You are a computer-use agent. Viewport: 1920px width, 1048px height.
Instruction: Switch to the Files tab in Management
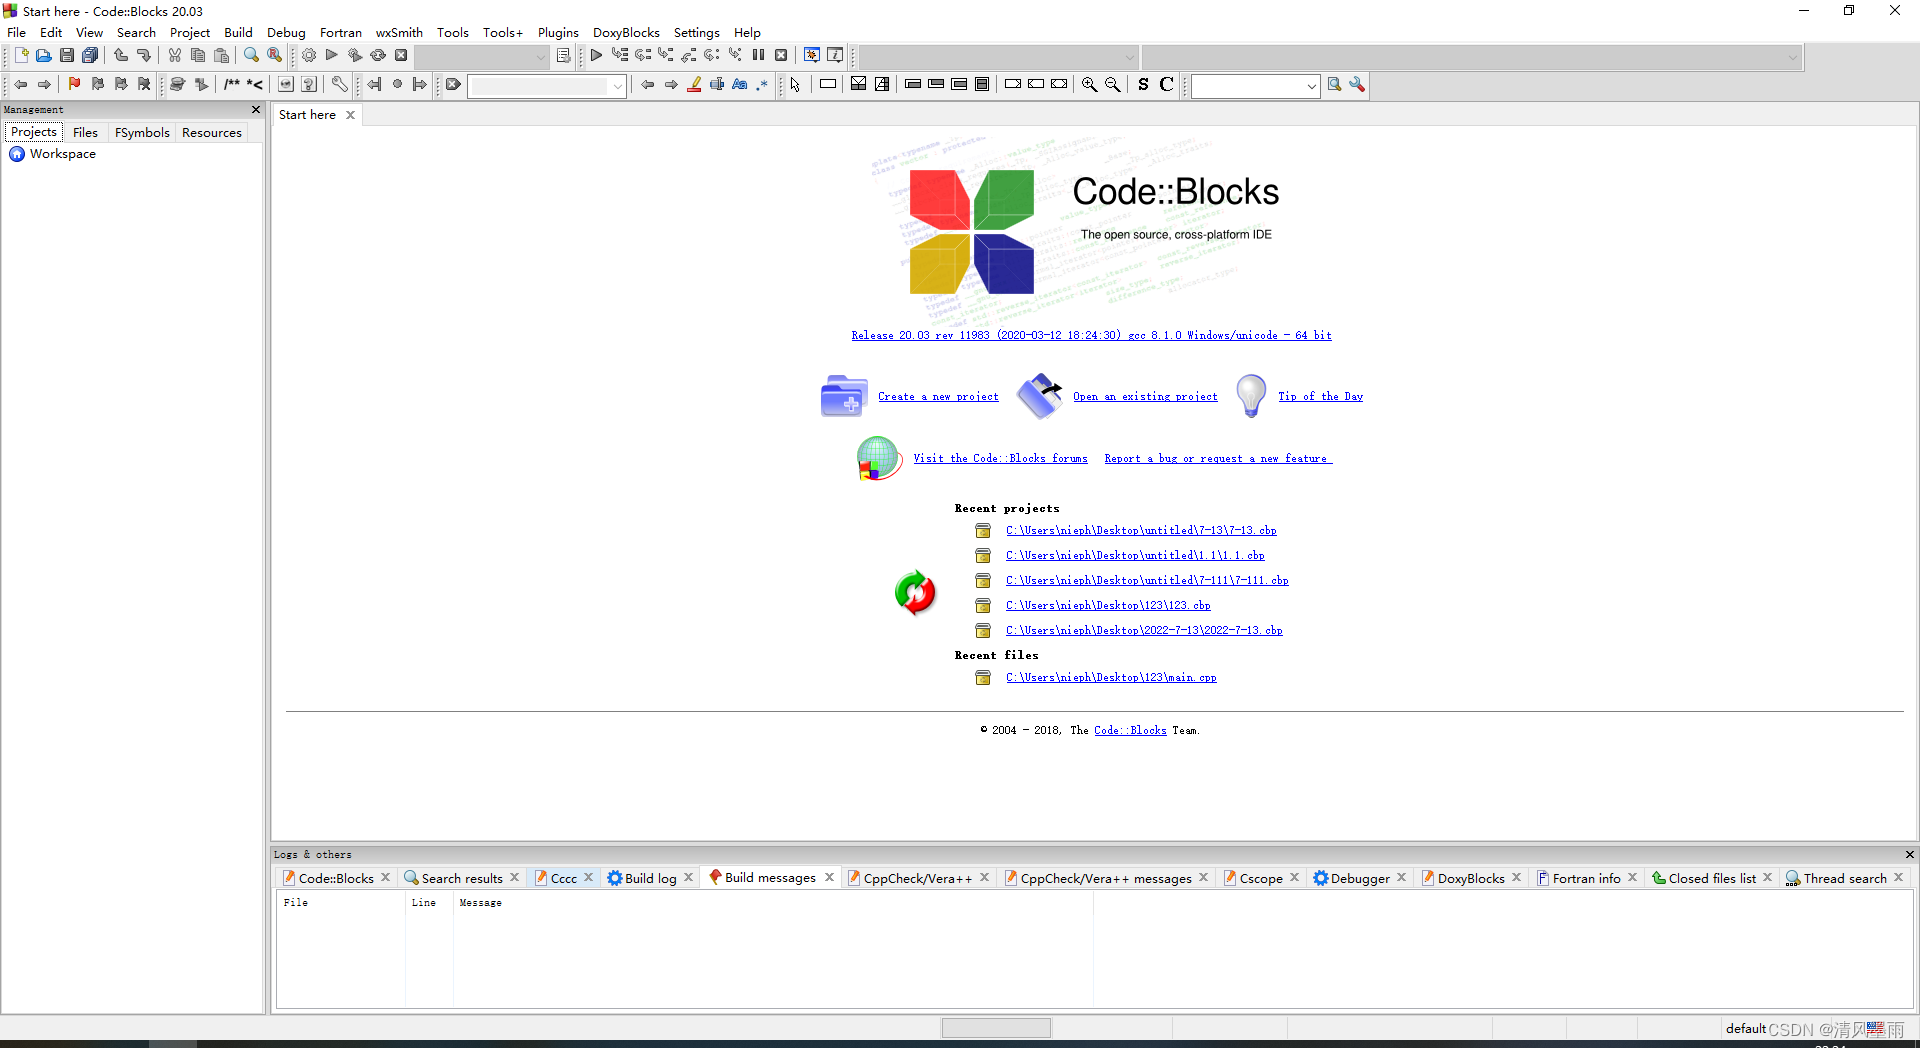coord(85,132)
